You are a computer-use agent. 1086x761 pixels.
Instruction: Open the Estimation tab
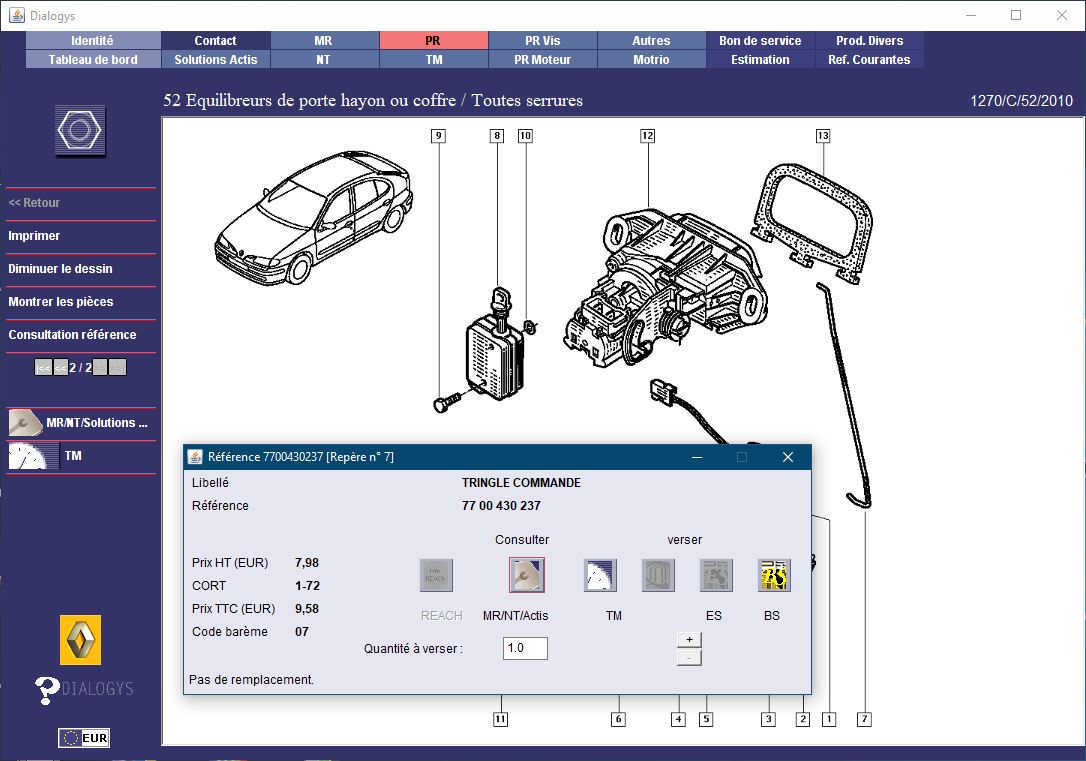click(760, 60)
